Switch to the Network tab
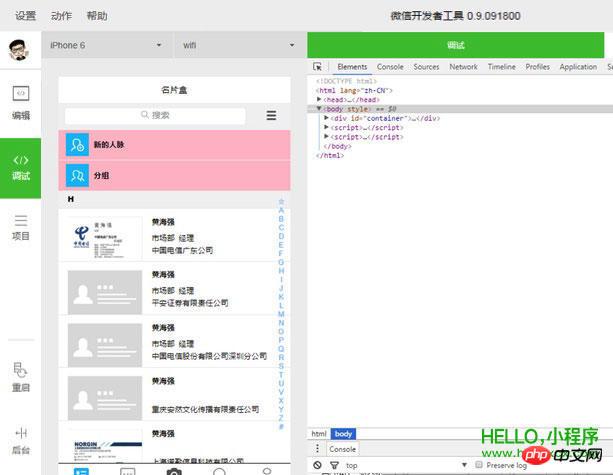This screenshot has height=475, width=613. tap(463, 67)
